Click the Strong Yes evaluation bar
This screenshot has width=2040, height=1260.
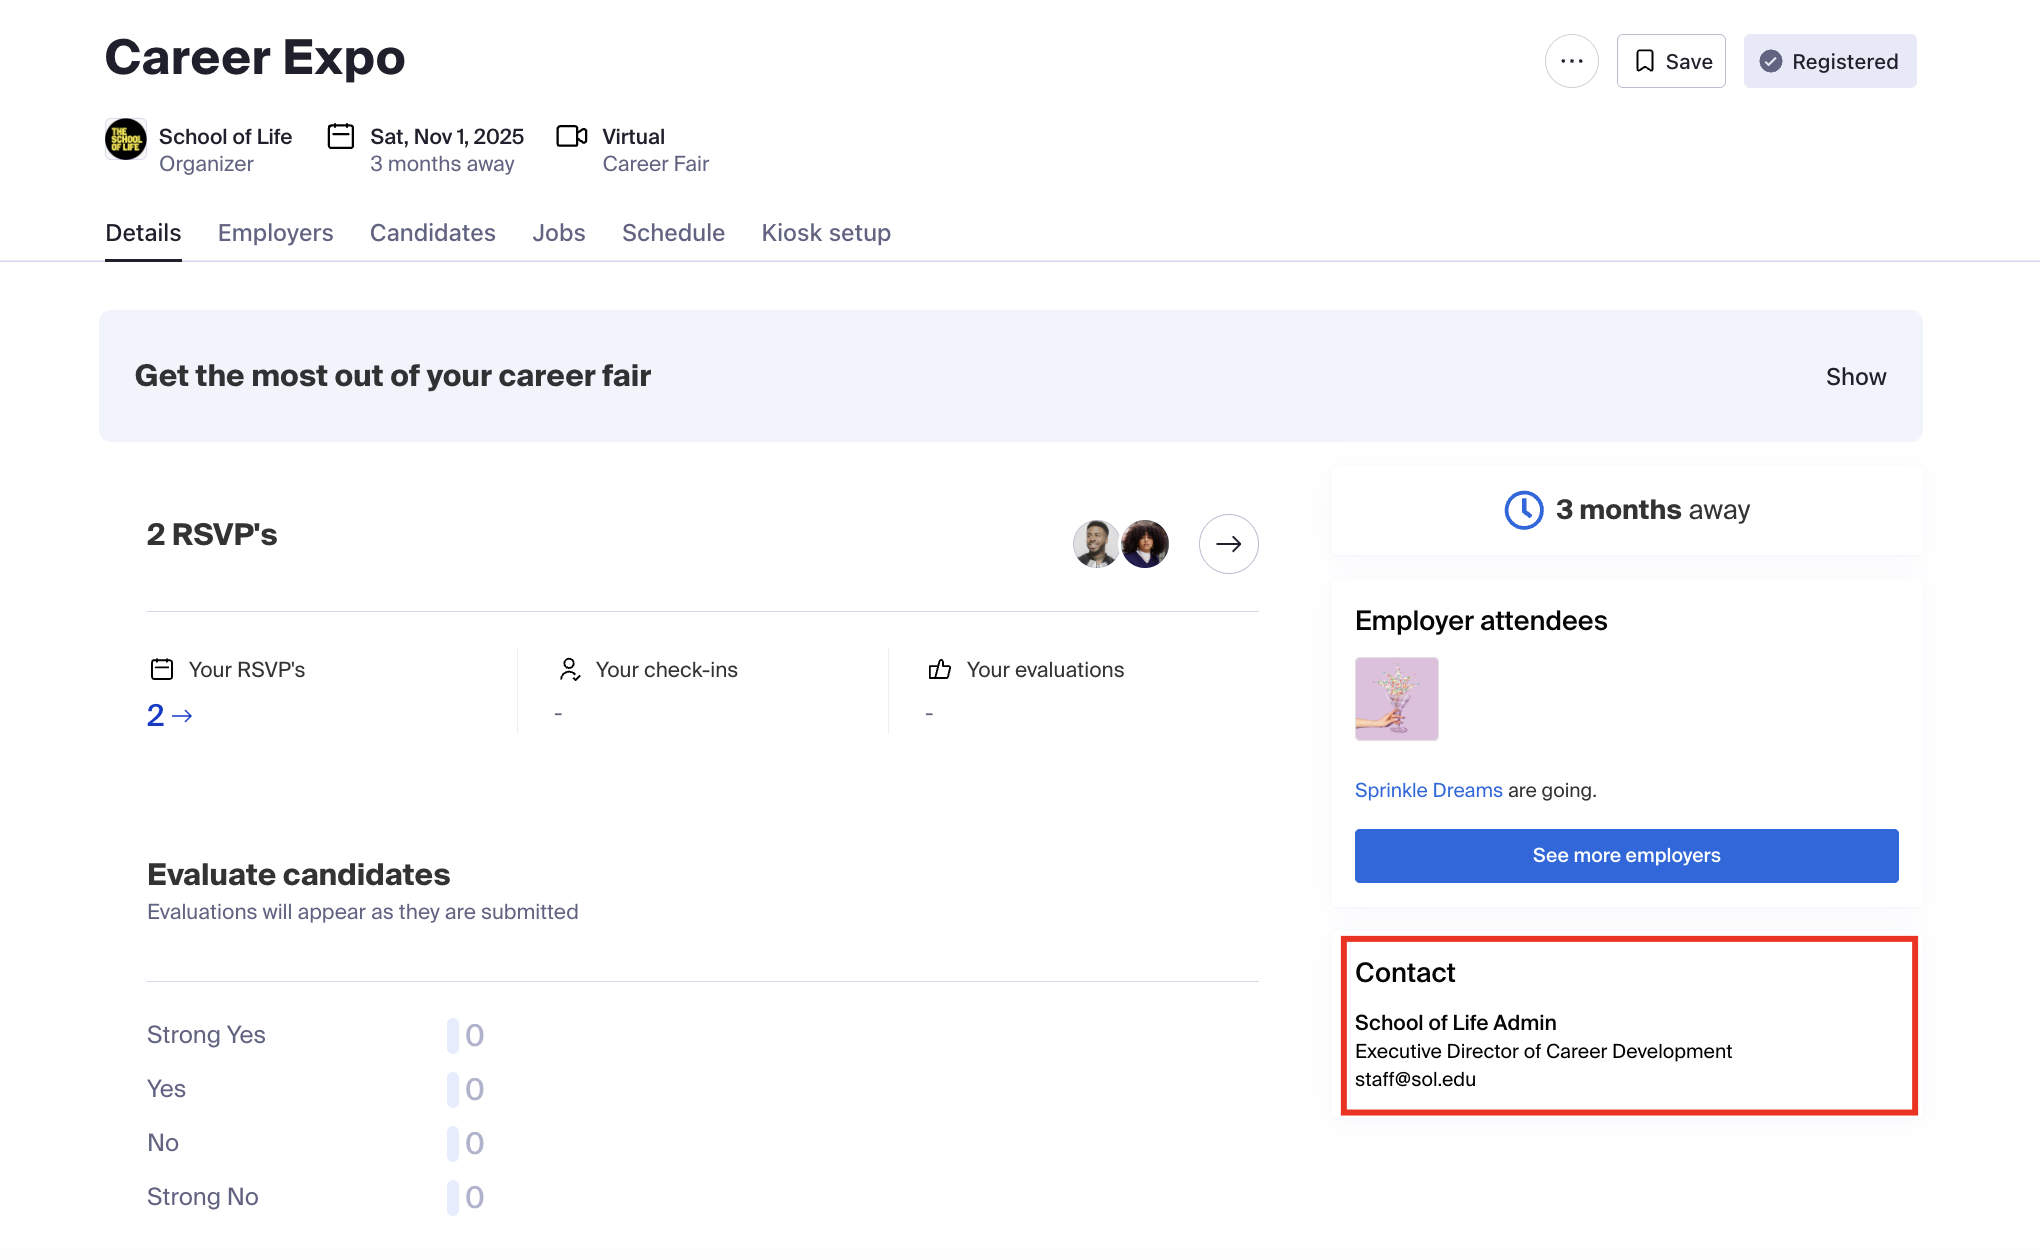click(453, 1035)
